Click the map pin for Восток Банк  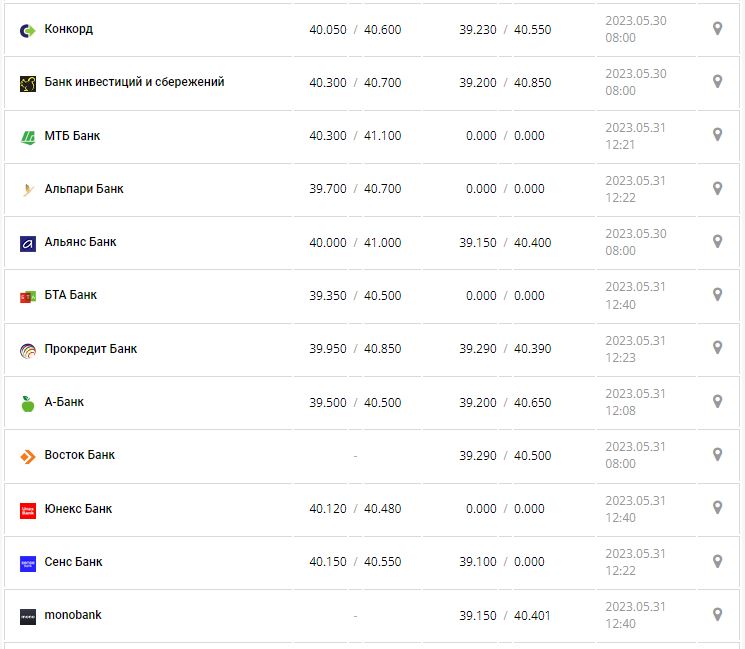coord(717,454)
